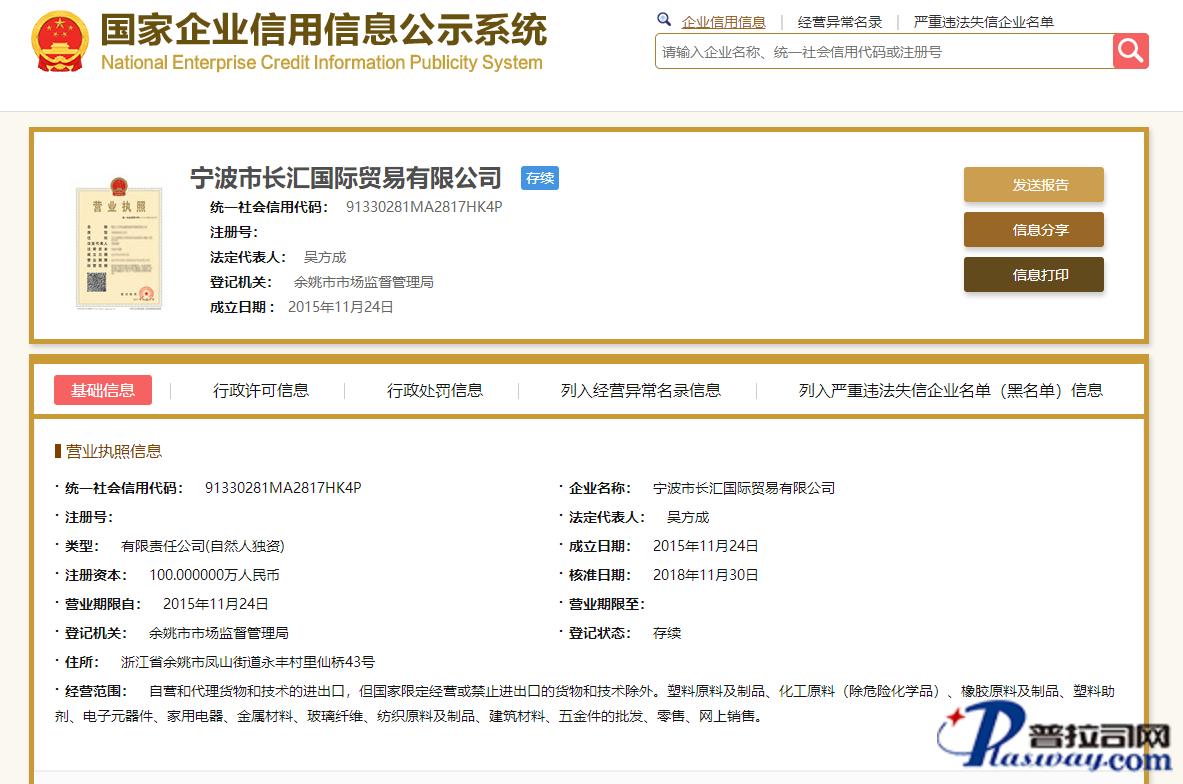Switch to the 基础信息 tab
Screen dimensions: 1183x784
click(x=103, y=390)
